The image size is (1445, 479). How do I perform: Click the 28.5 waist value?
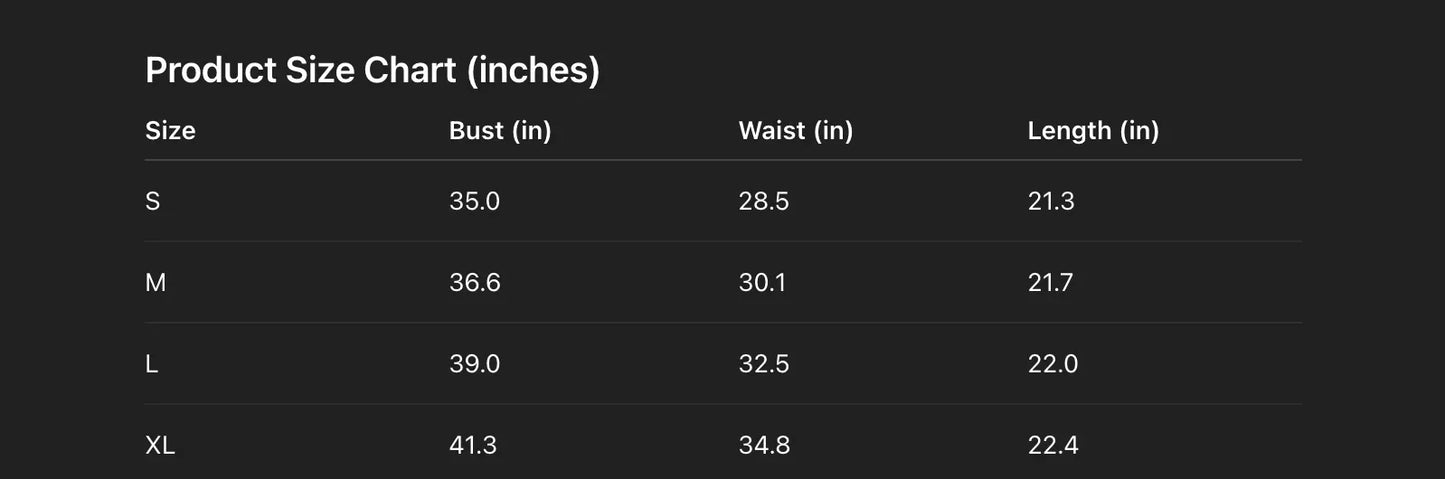tap(764, 202)
